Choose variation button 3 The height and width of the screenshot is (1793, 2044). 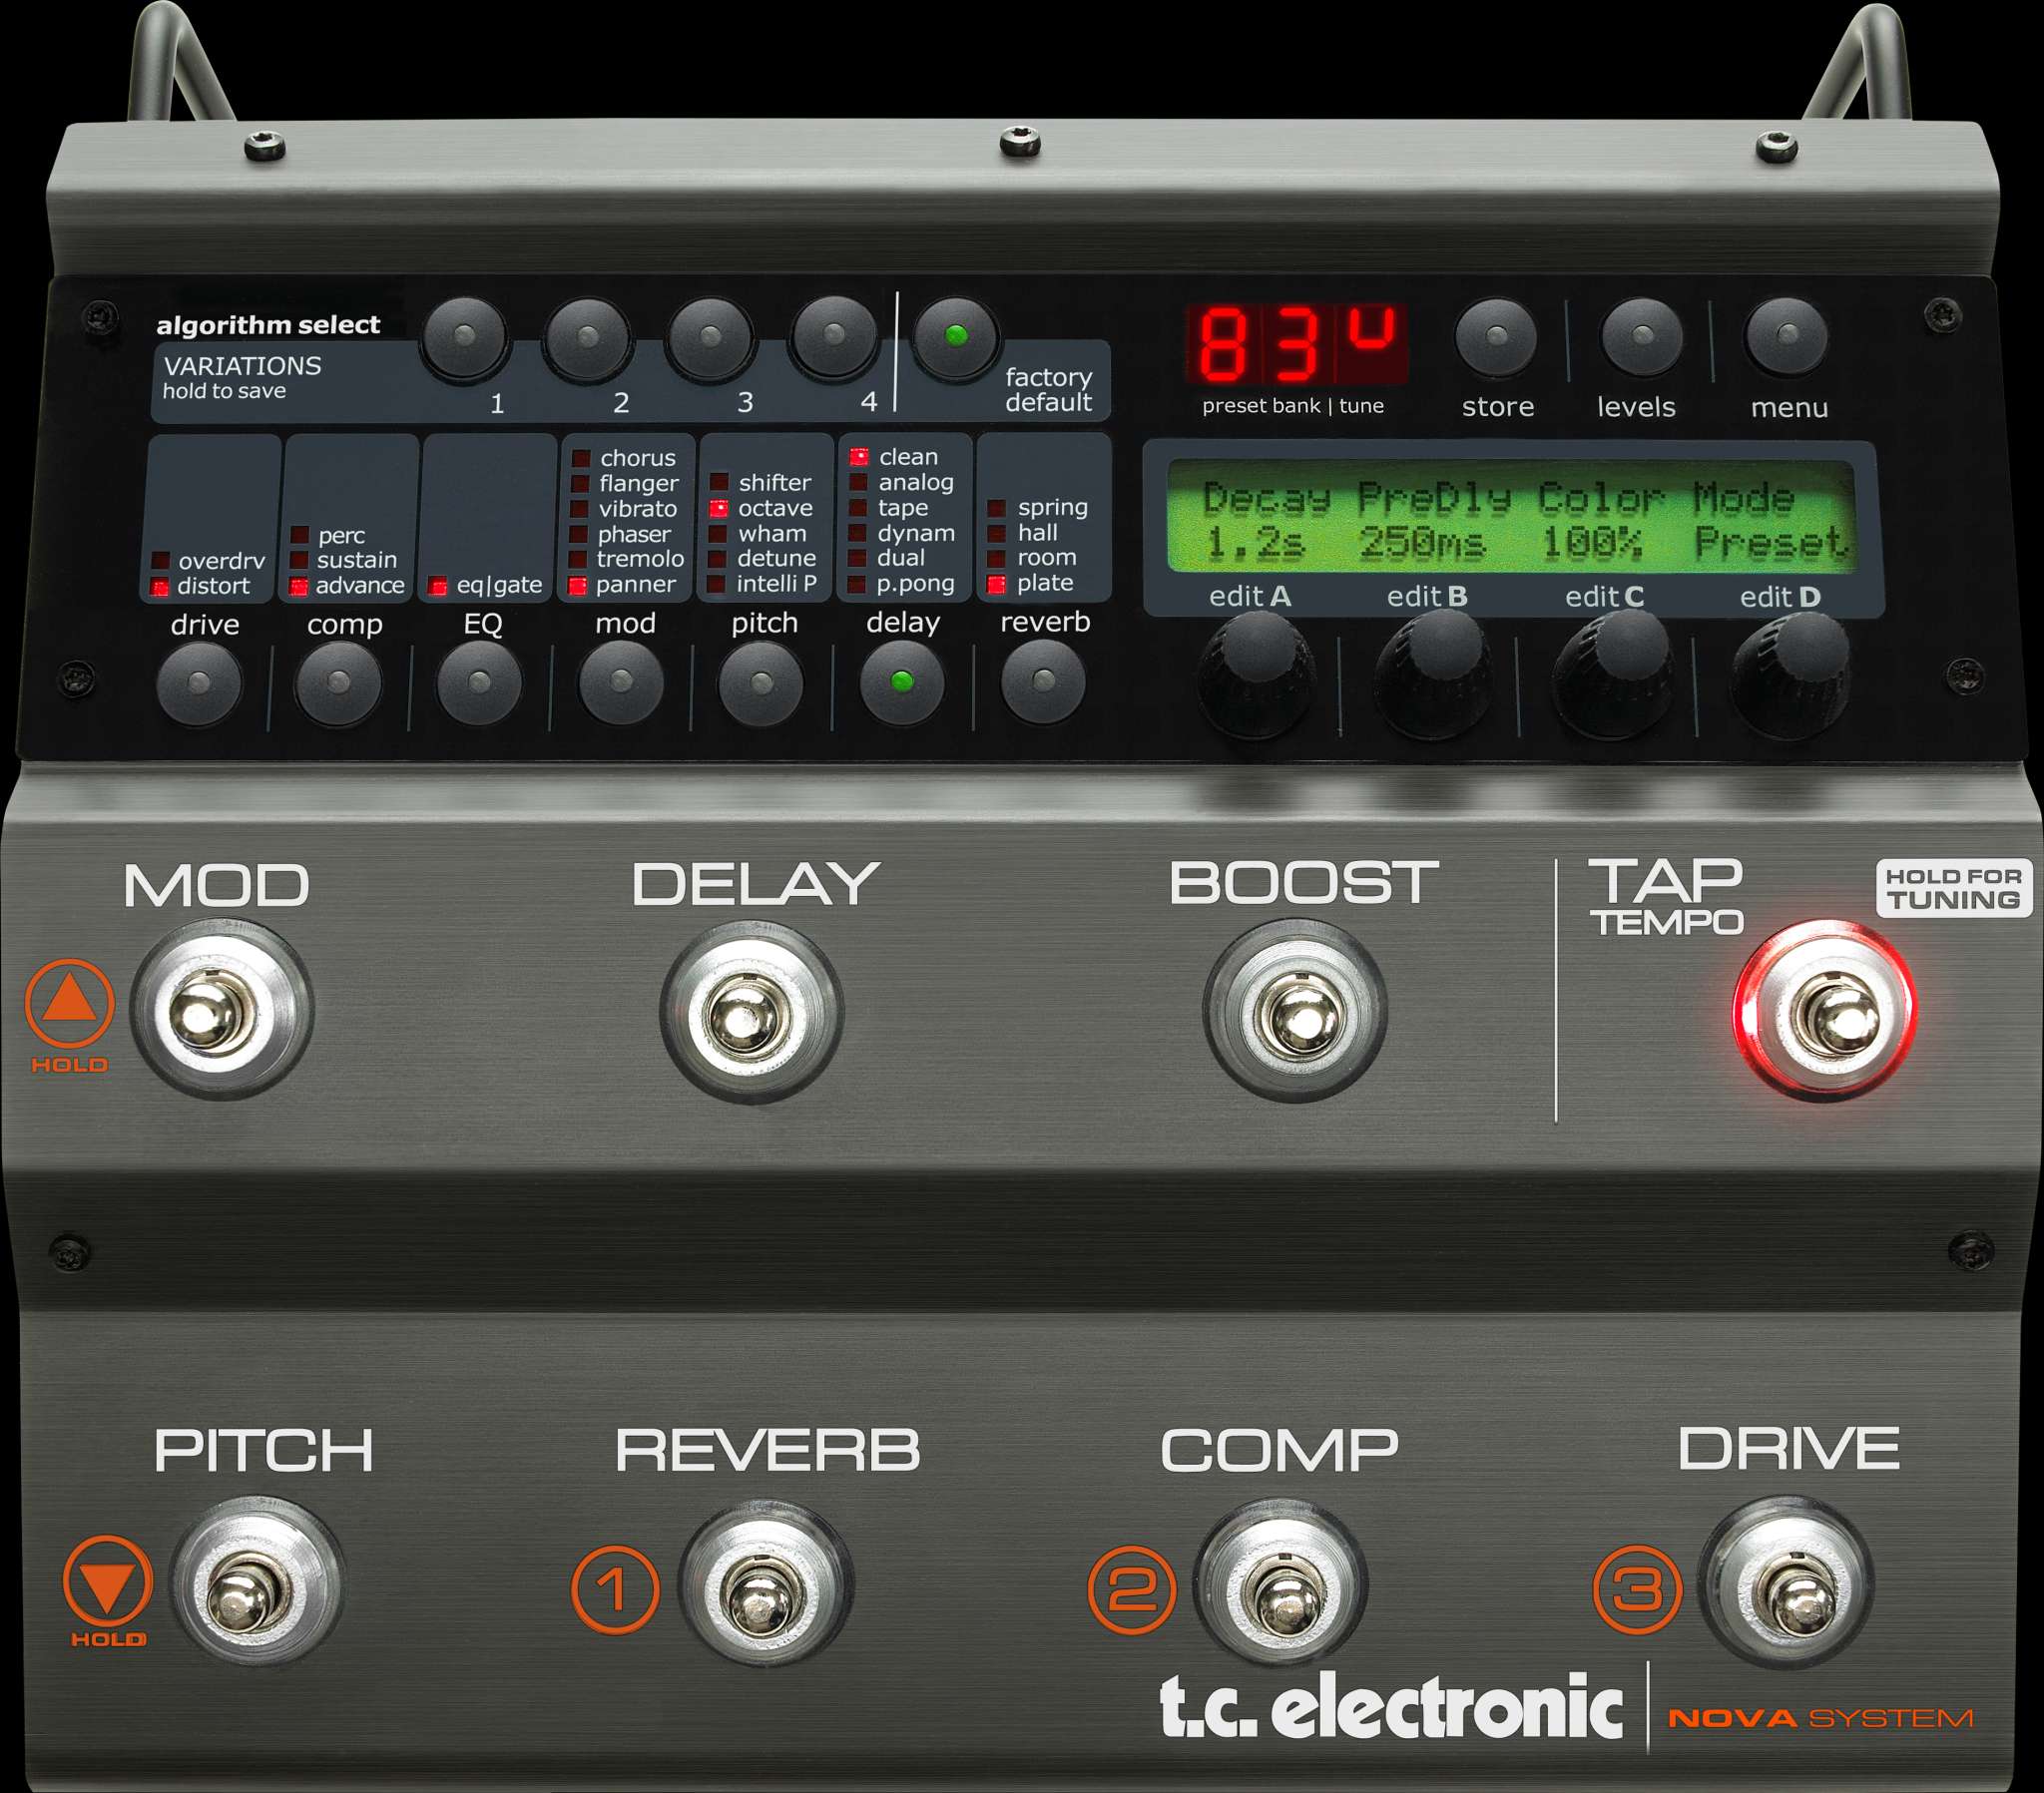(x=711, y=336)
